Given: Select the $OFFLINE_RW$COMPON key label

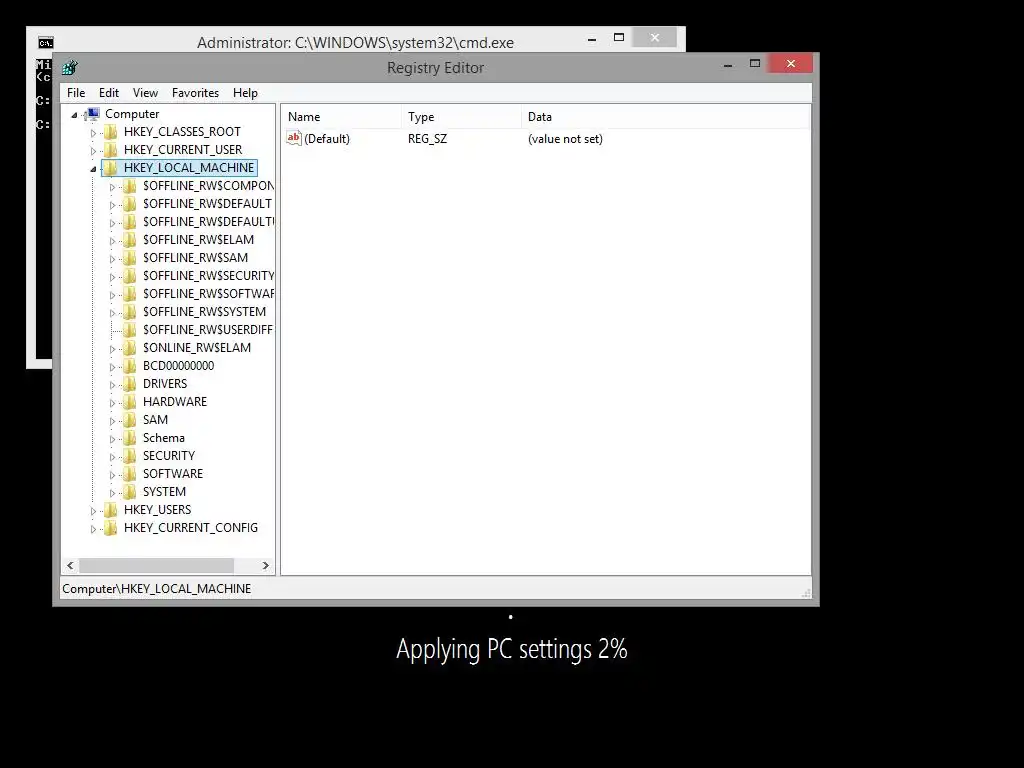Looking at the screenshot, I should coord(208,185).
